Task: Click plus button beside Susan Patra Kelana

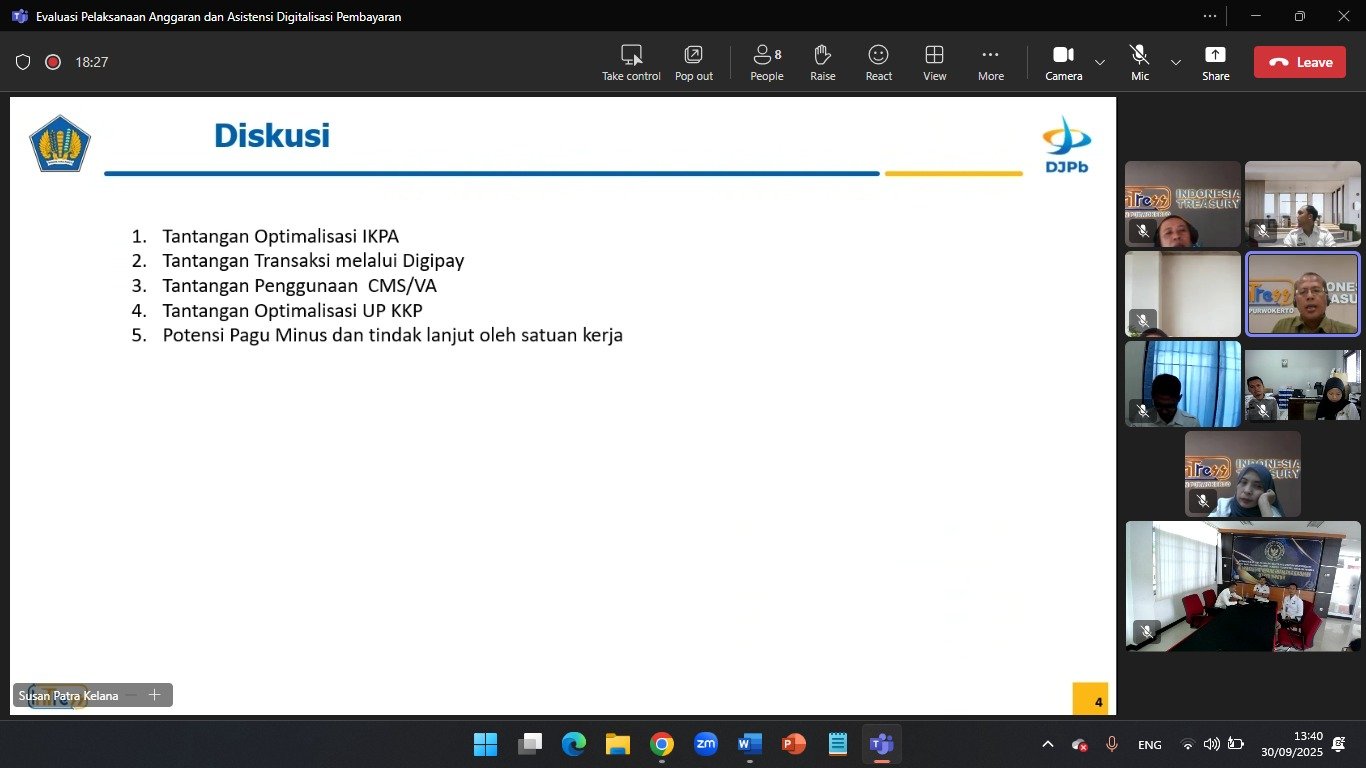Action: tap(155, 695)
